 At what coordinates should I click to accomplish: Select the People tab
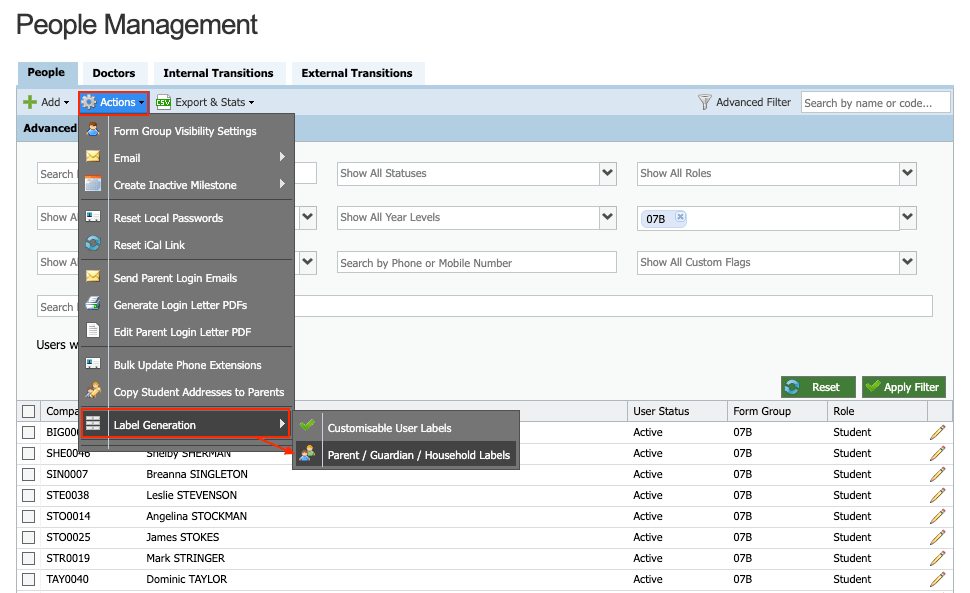click(x=46, y=73)
